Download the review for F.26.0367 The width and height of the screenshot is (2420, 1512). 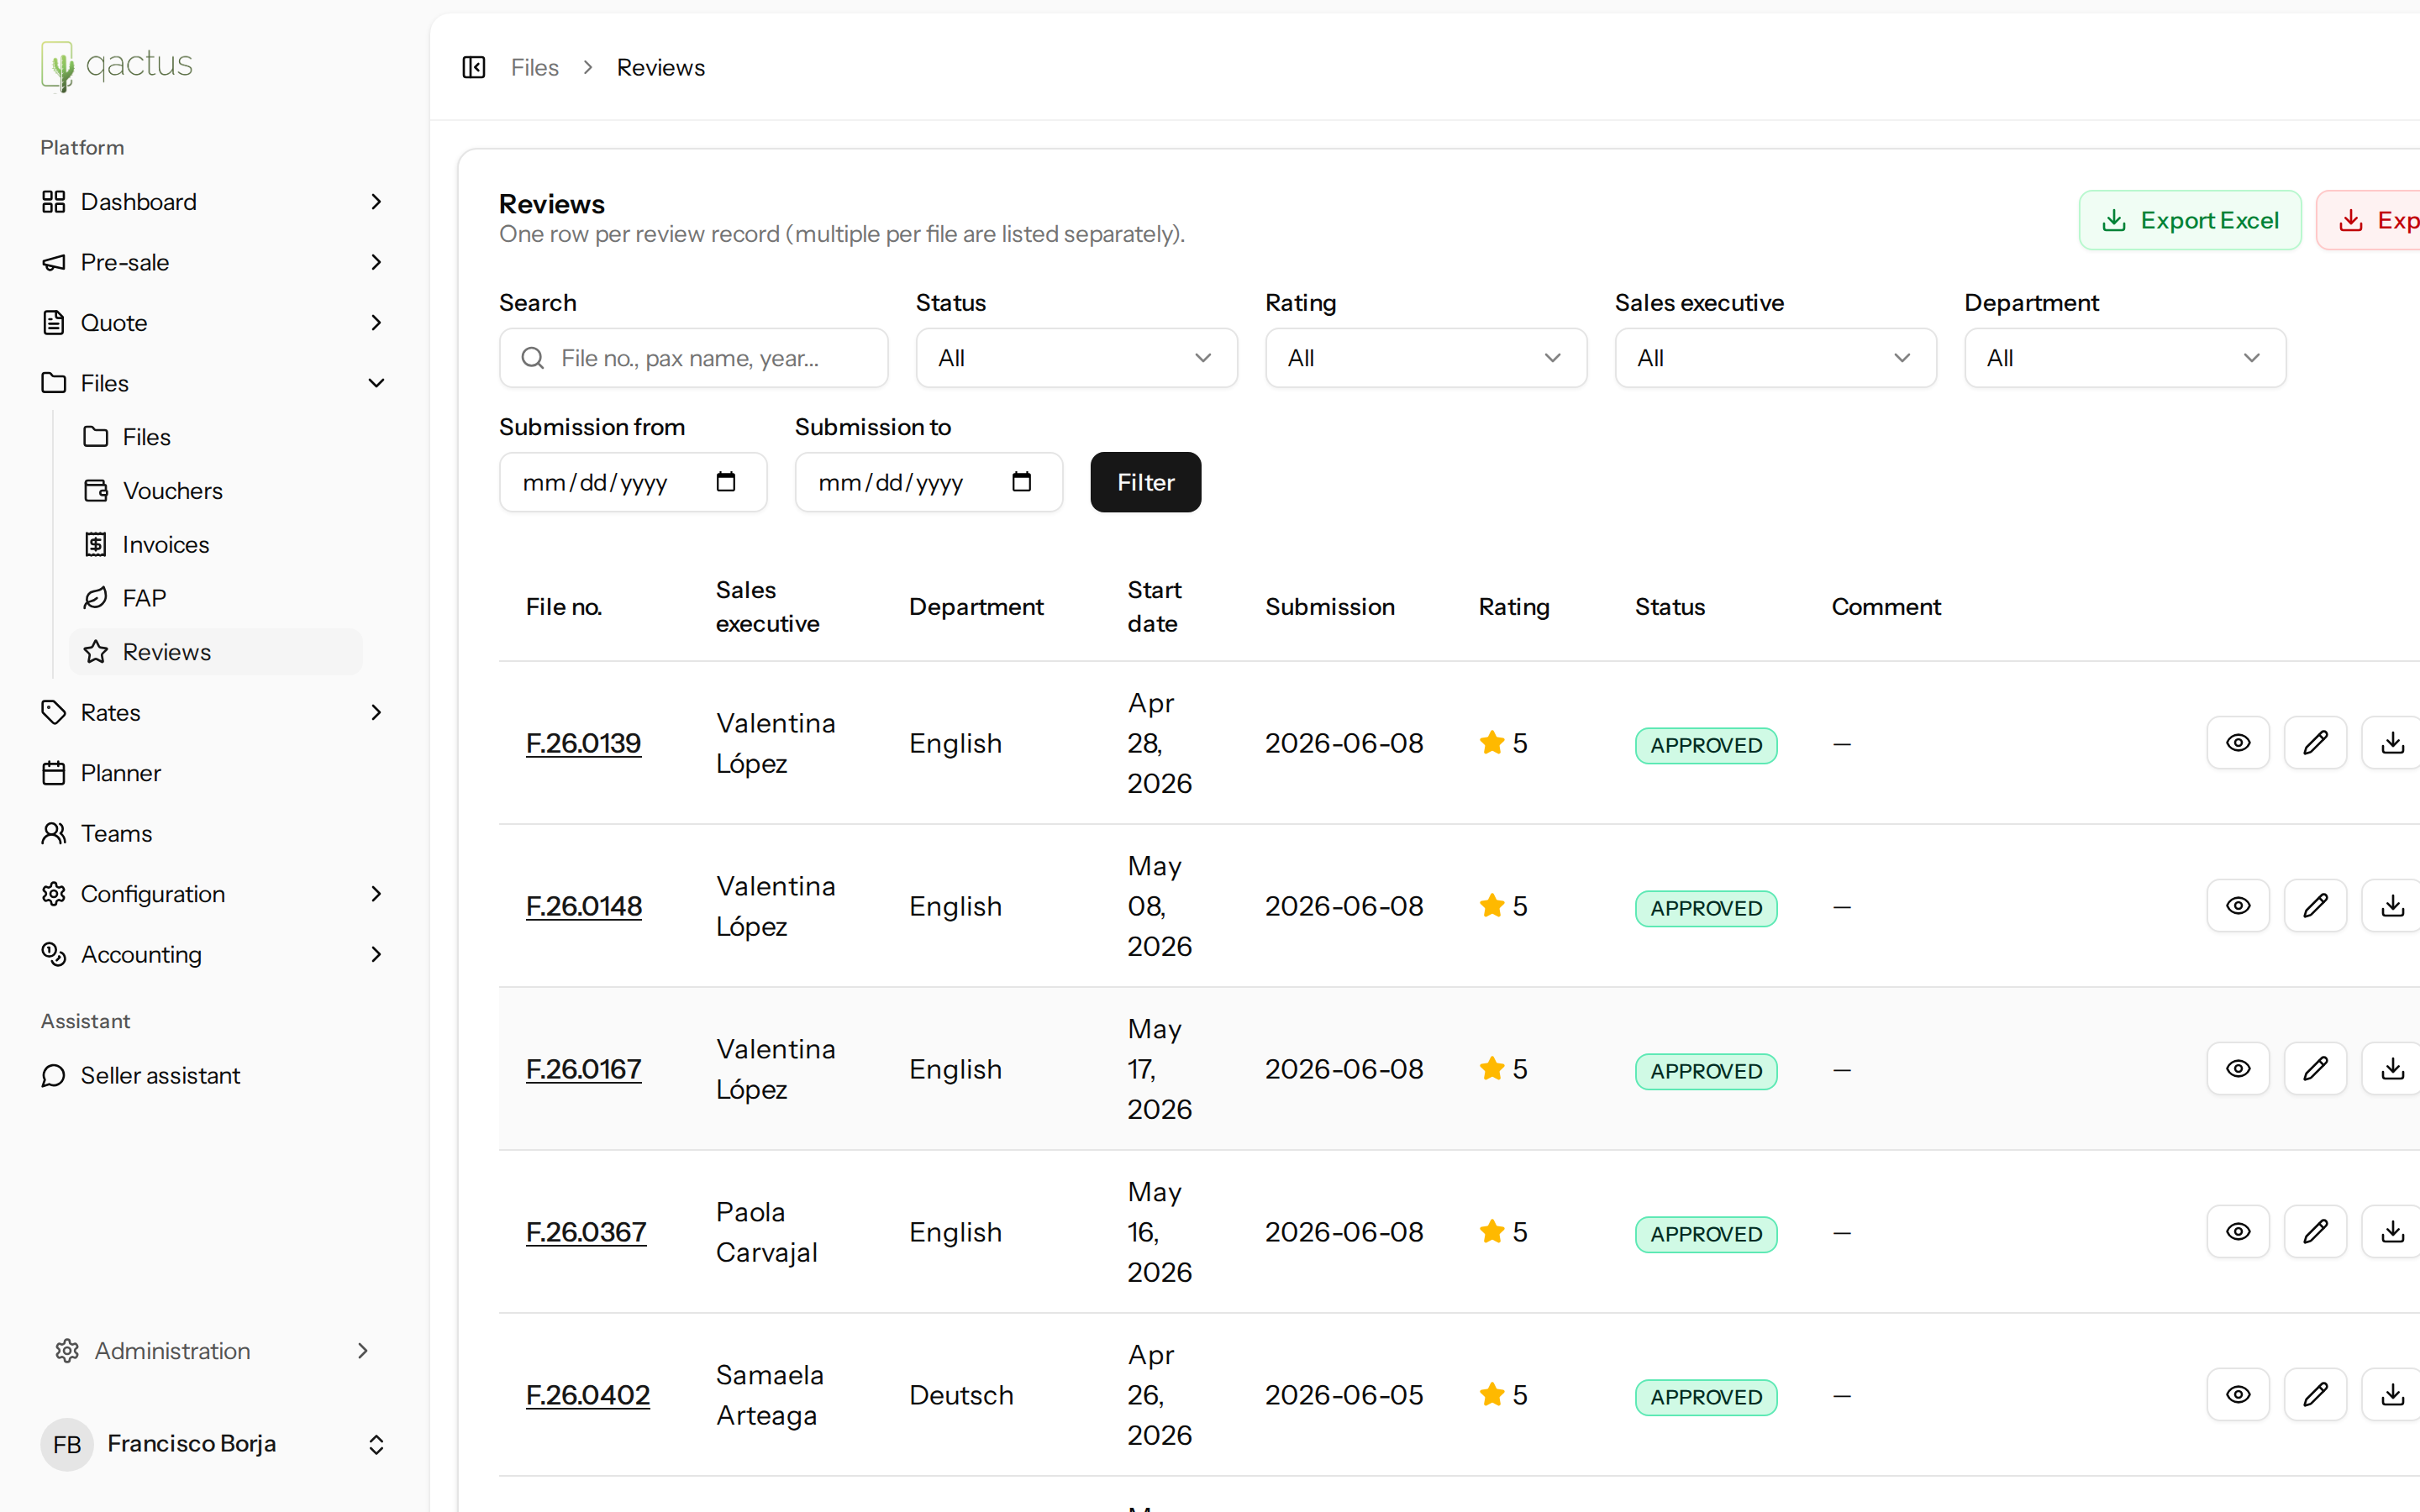pyautogui.click(x=2392, y=1232)
